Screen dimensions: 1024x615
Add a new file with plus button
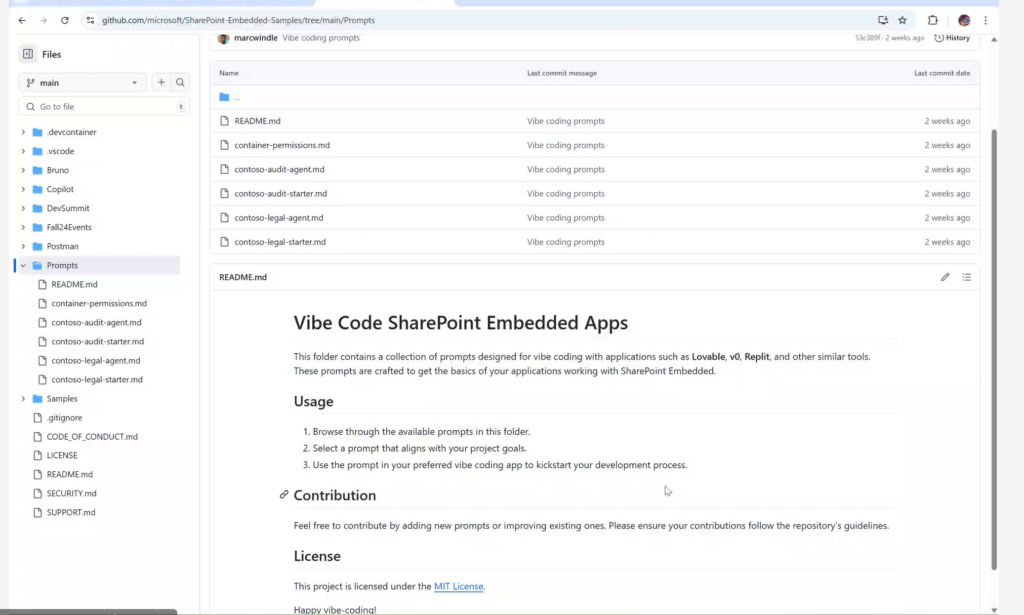pyautogui.click(x=161, y=82)
